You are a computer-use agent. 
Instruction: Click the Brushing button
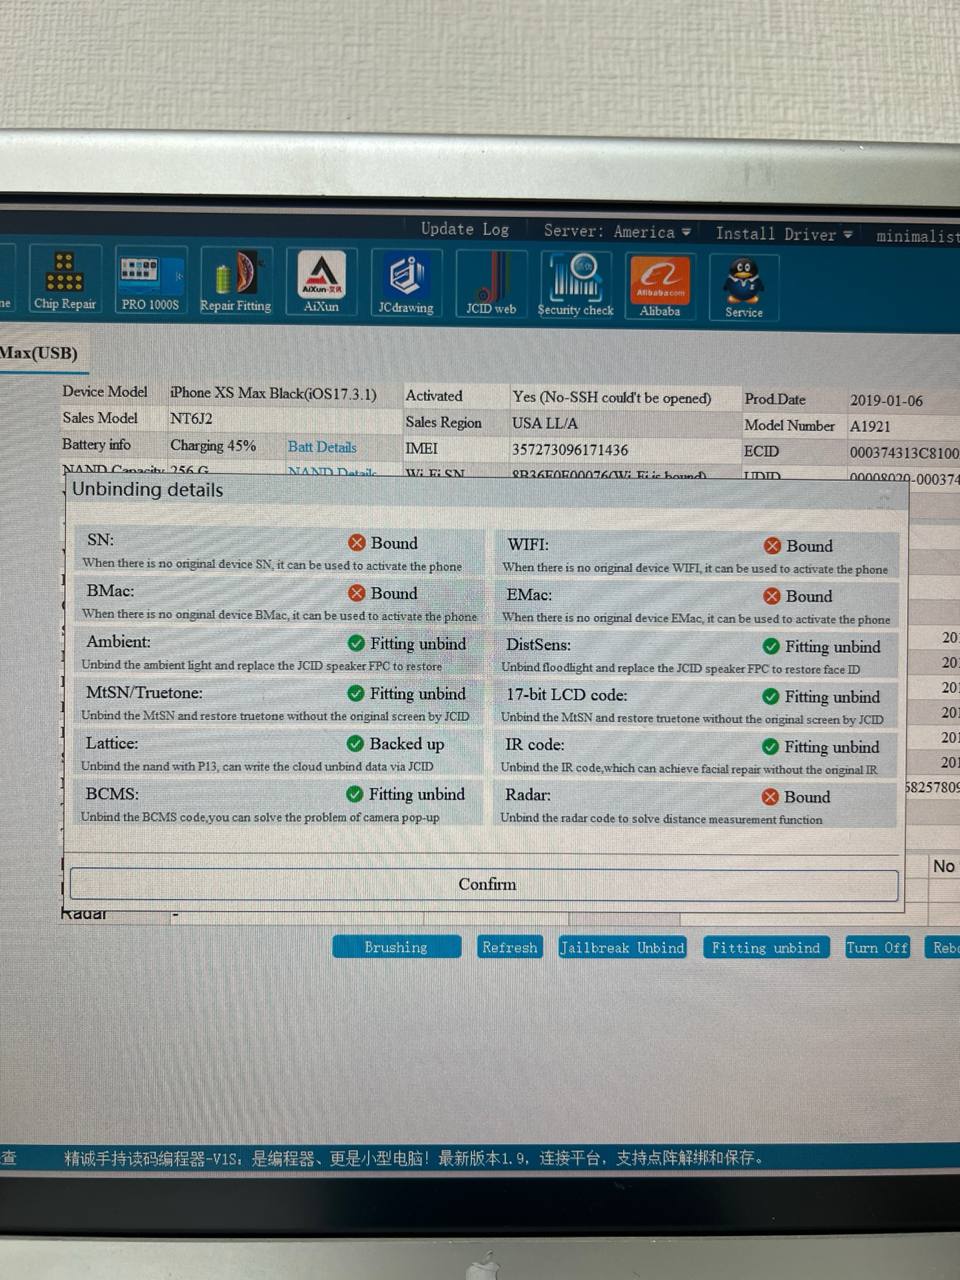click(x=396, y=947)
